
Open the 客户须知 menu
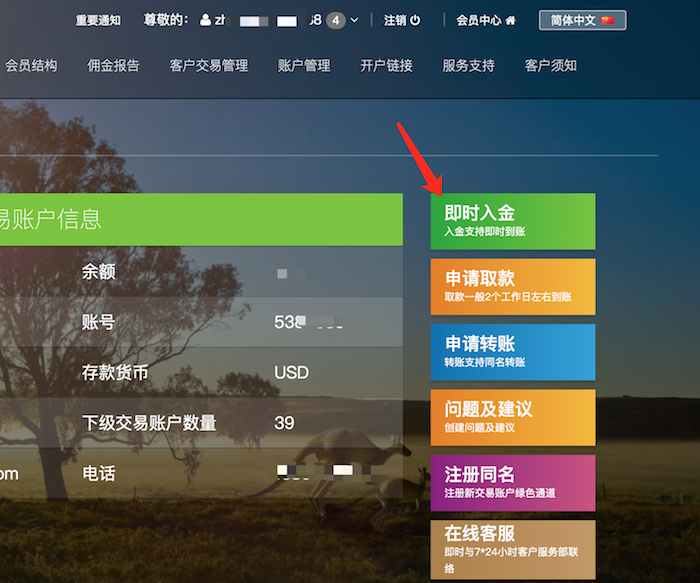click(551, 66)
